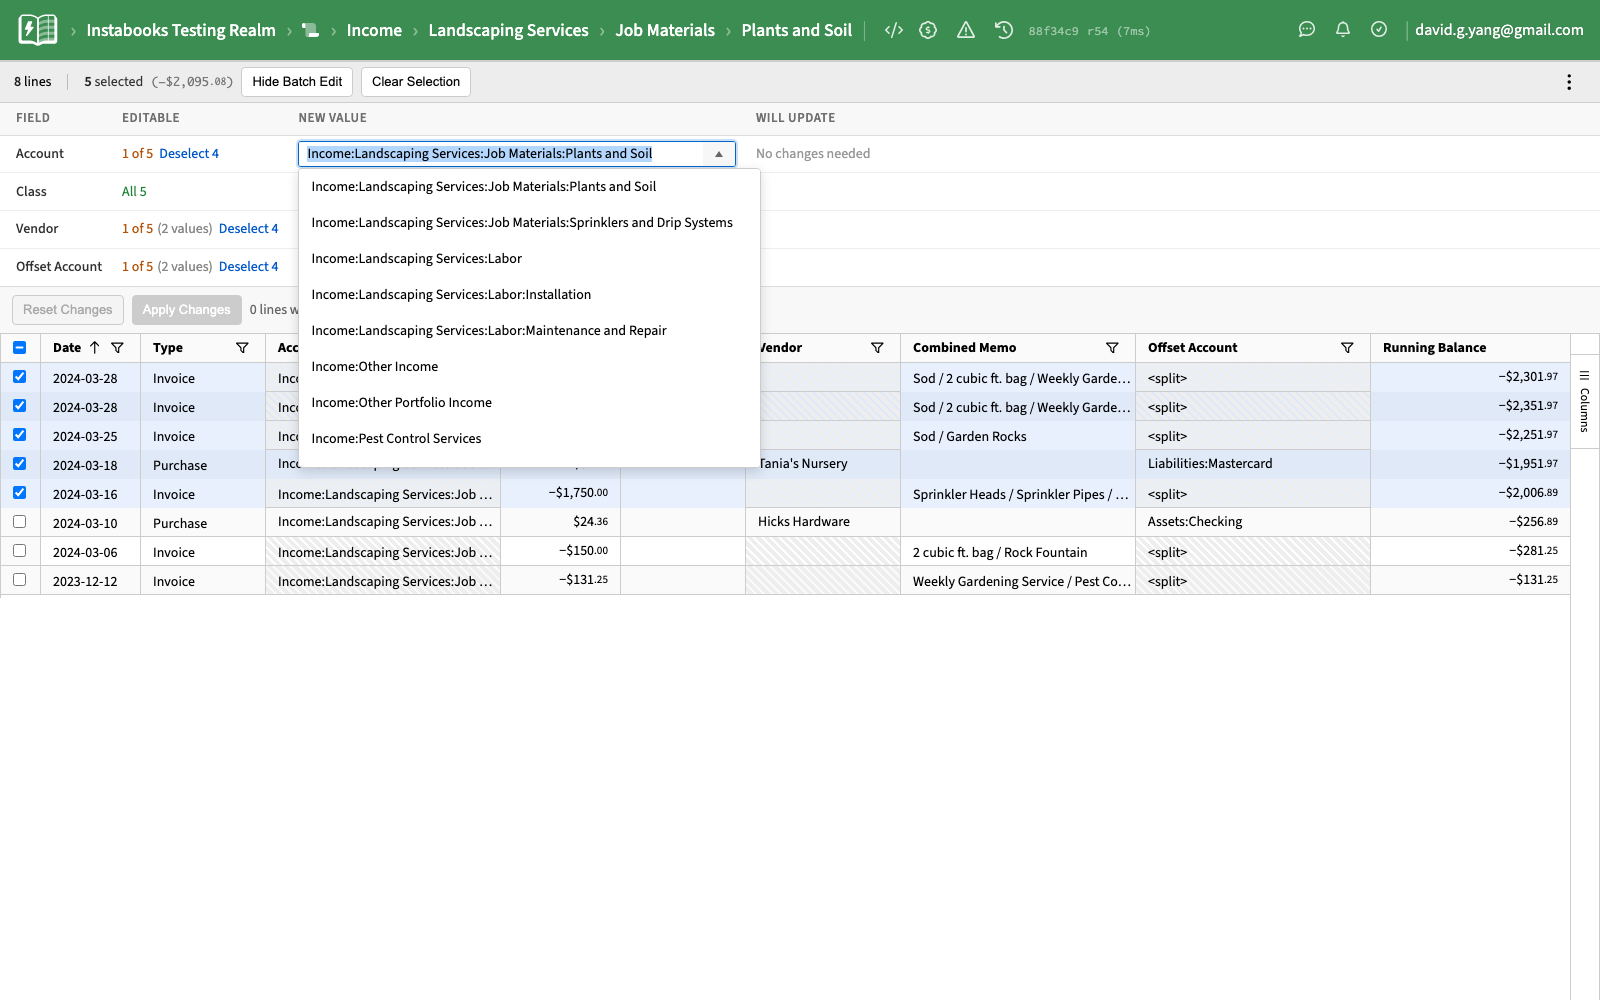Go to Income breadcrumb

pyautogui.click(x=374, y=30)
